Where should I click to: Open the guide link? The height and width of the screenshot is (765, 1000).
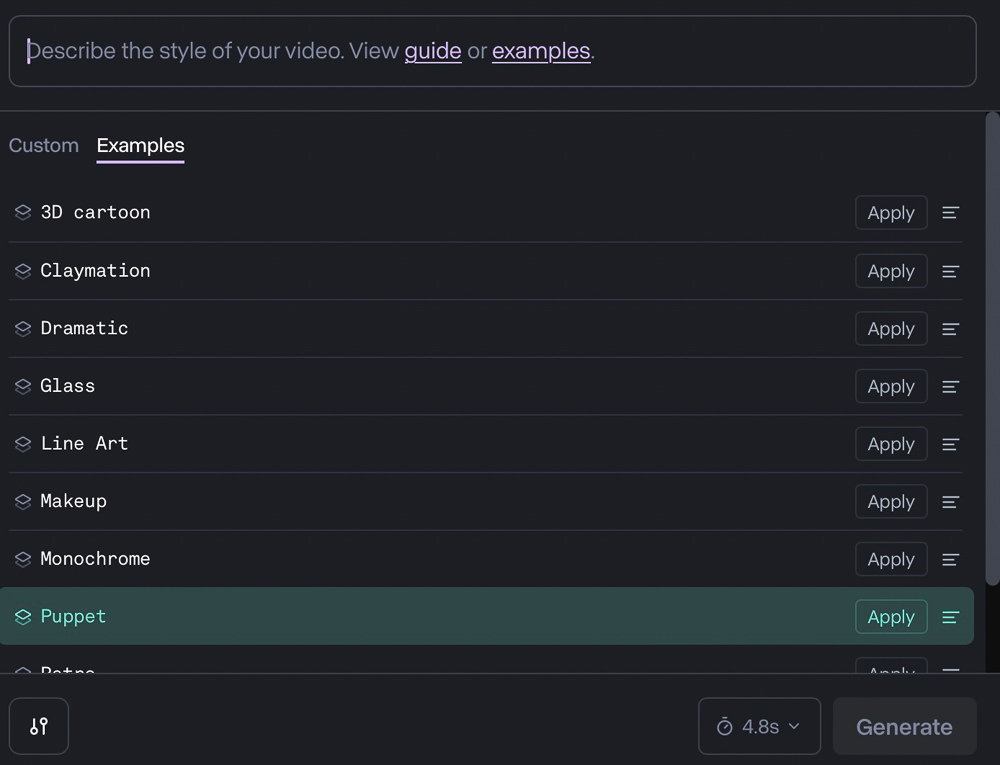(433, 51)
